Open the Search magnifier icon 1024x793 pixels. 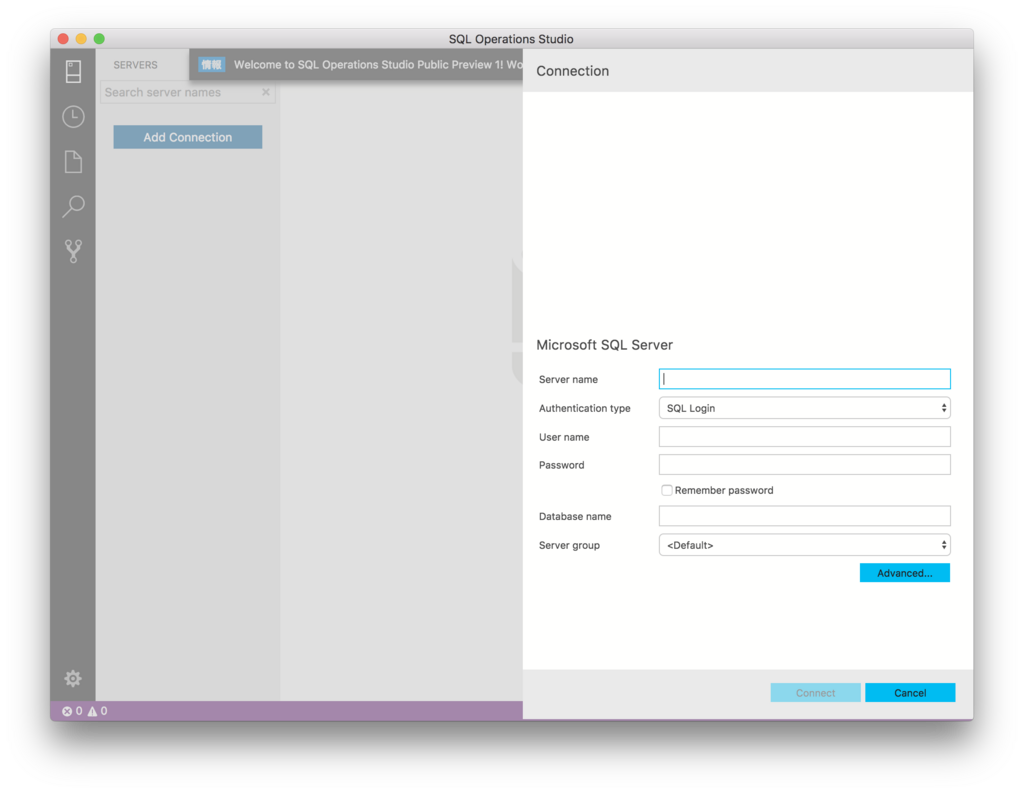[73, 206]
